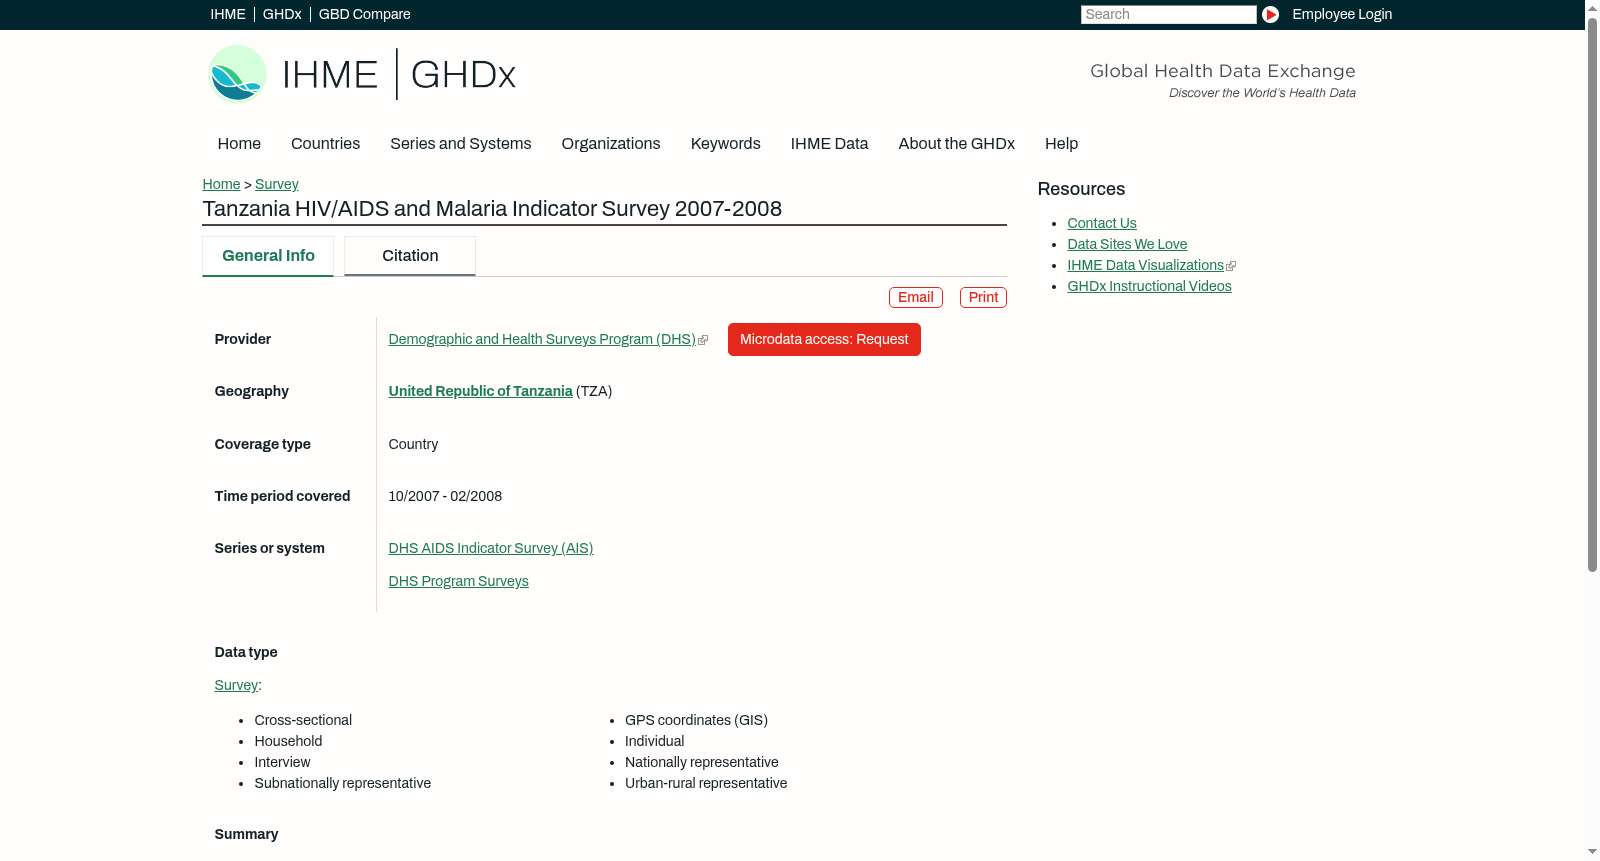Click the 'Summary' heading
Image resolution: width=1600 pixels, height=861 pixels.
[246, 834]
